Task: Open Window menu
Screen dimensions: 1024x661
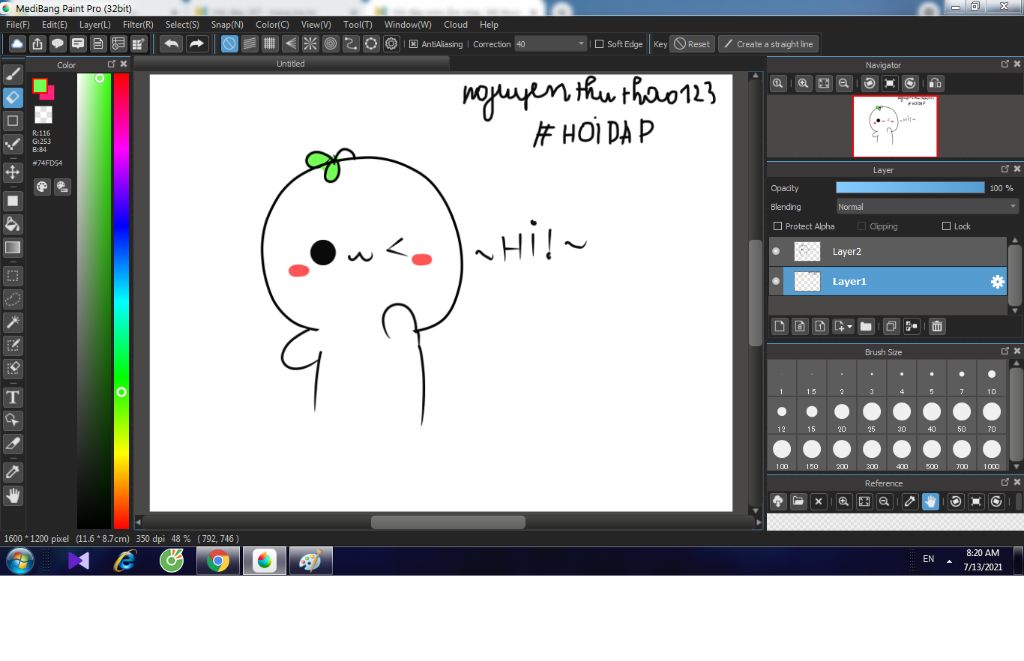Action: coord(408,24)
